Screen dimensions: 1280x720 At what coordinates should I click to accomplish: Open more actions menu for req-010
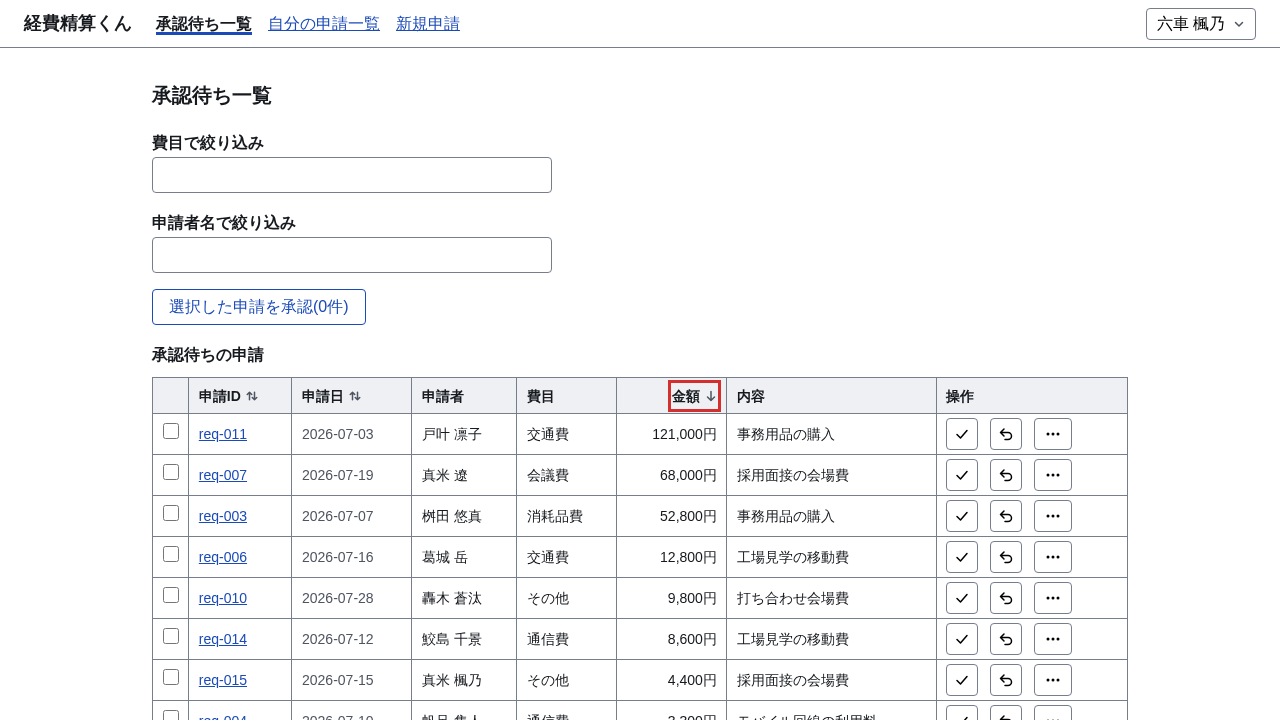coord(1053,598)
